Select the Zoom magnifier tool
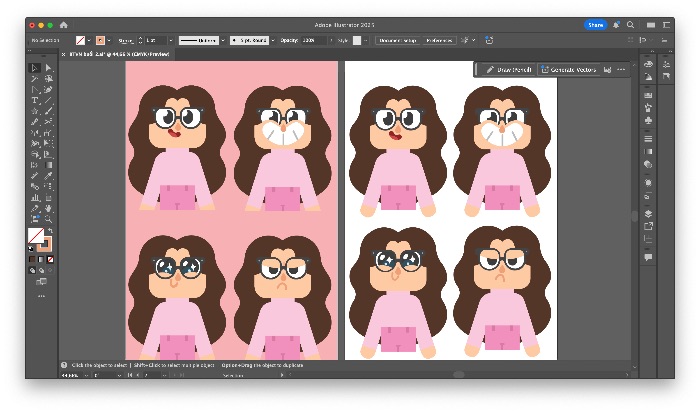Image resolution: width=700 pixels, height=412 pixels. 48,219
